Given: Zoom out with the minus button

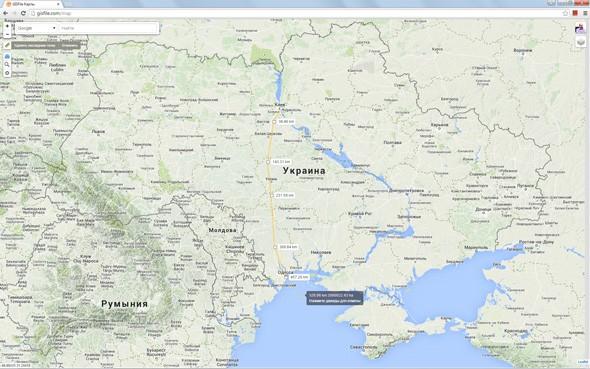Looking at the screenshot, I should pos(7,34).
